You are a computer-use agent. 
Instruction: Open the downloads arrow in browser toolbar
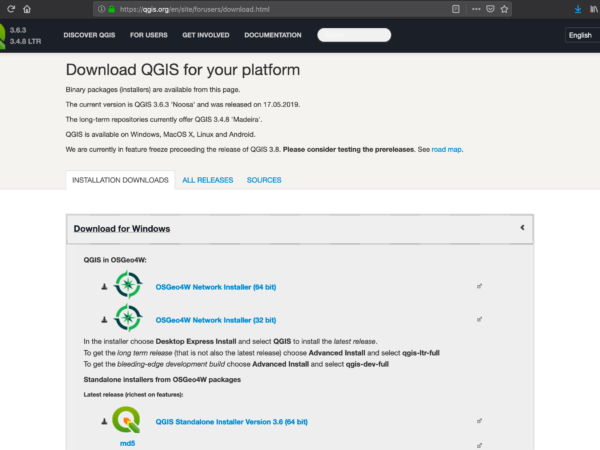(x=578, y=9)
